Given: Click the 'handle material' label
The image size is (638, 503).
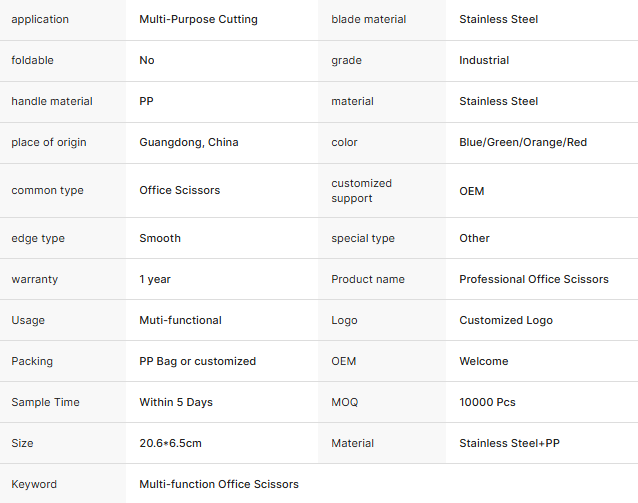Looking at the screenshot, I should pos(52,101).
